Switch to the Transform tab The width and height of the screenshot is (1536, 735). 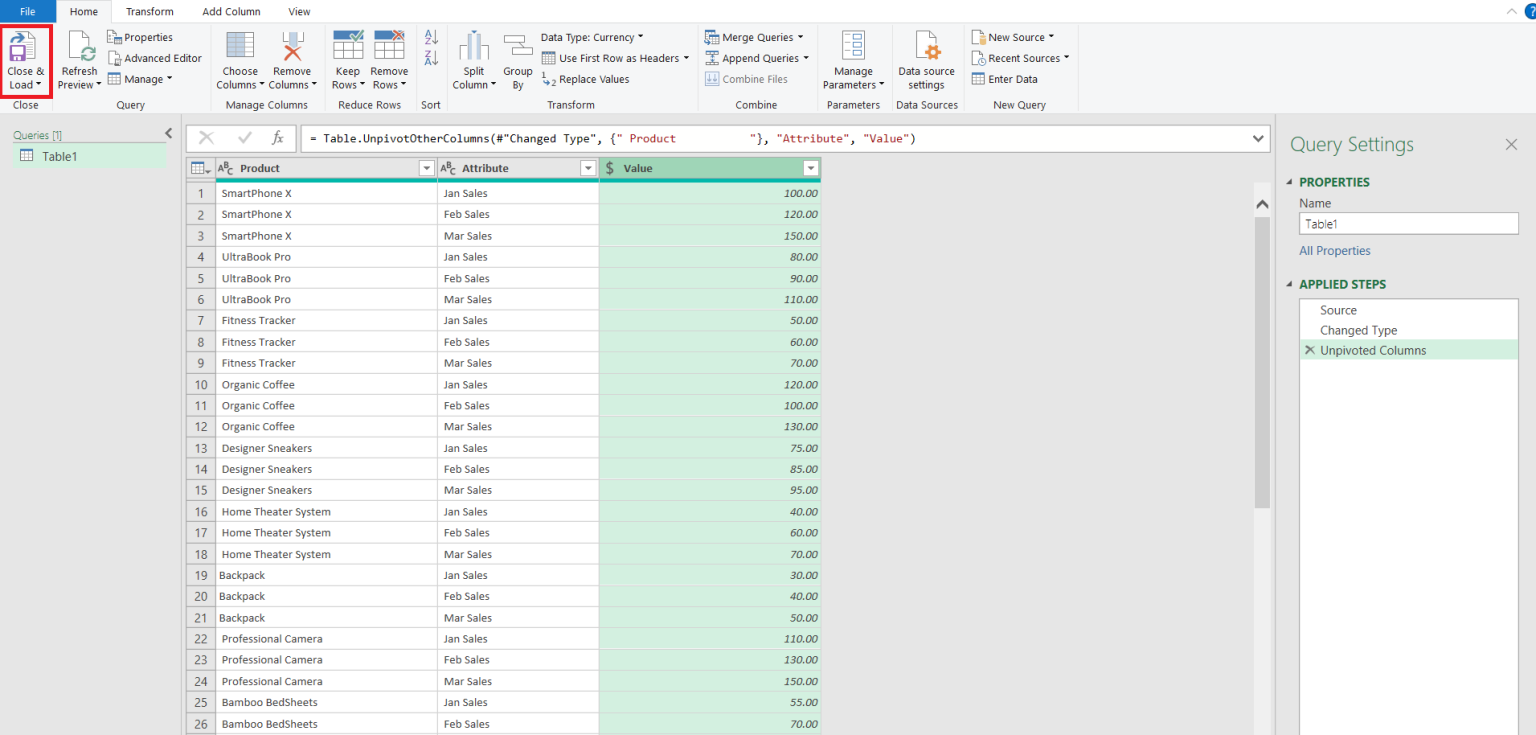(x=149, y=11)
